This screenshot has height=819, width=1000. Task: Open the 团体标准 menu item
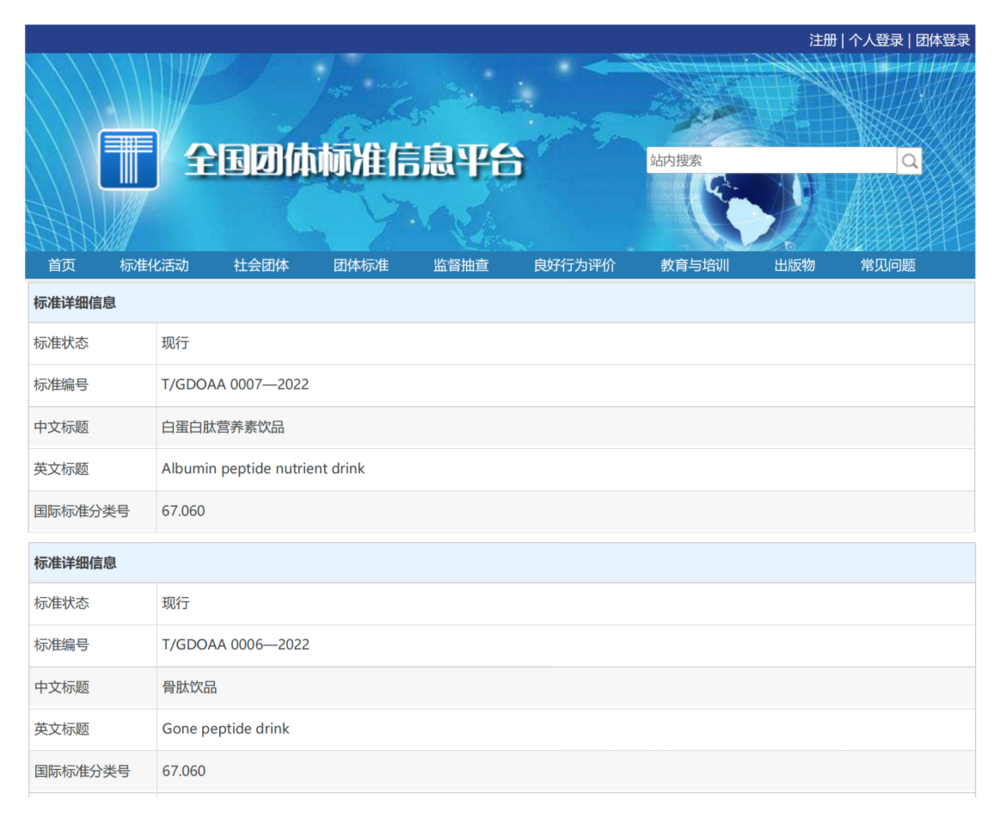click(x=361, y=265)
